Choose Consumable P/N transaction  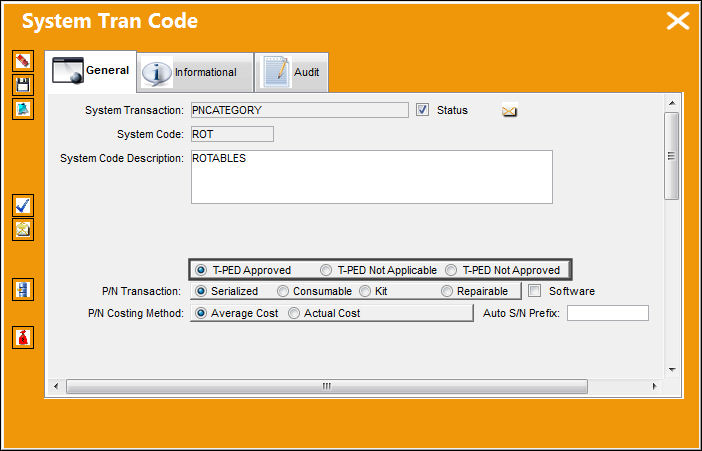point(283,291)
